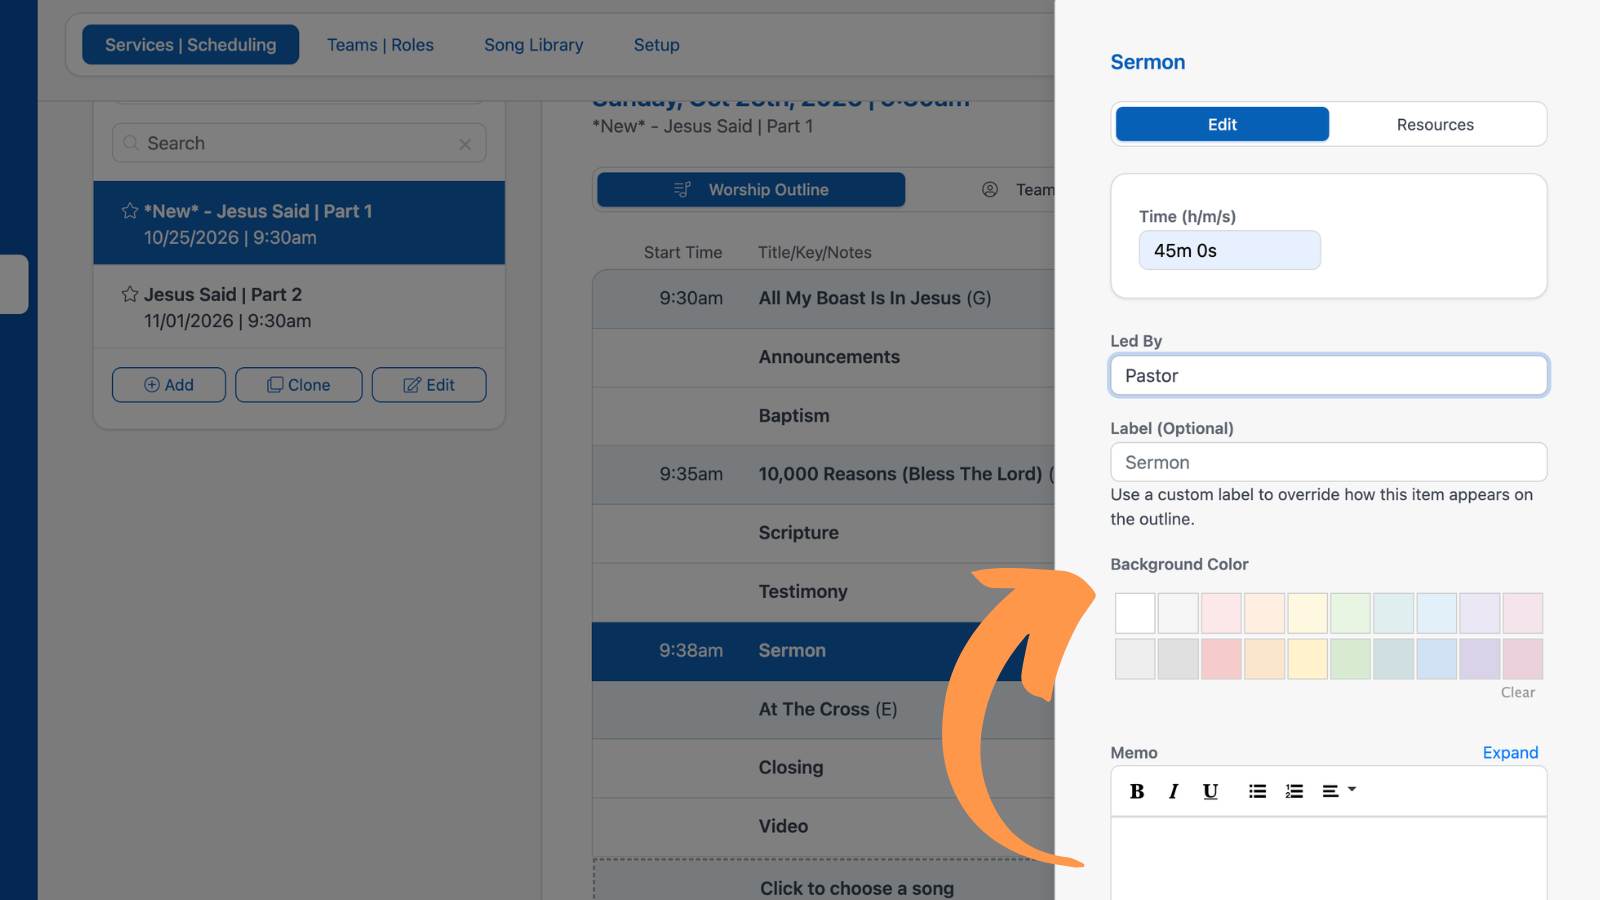Star the *New* - Jesus Said Part 1 service

point(130,211)
